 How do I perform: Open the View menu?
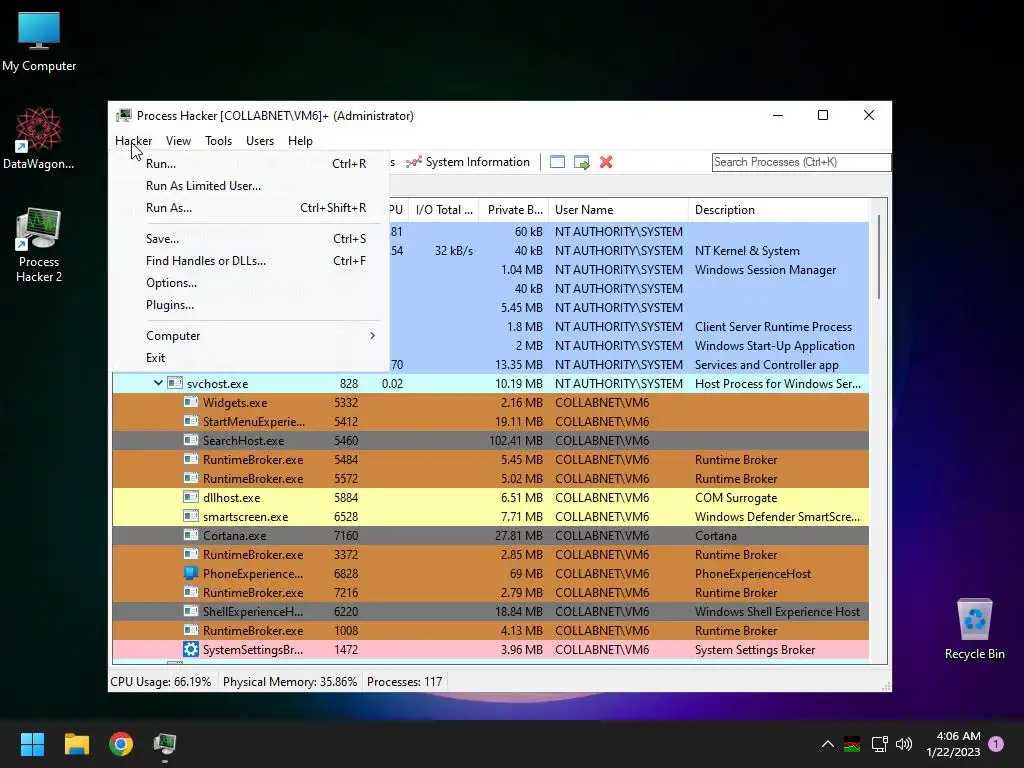[178, 140]
